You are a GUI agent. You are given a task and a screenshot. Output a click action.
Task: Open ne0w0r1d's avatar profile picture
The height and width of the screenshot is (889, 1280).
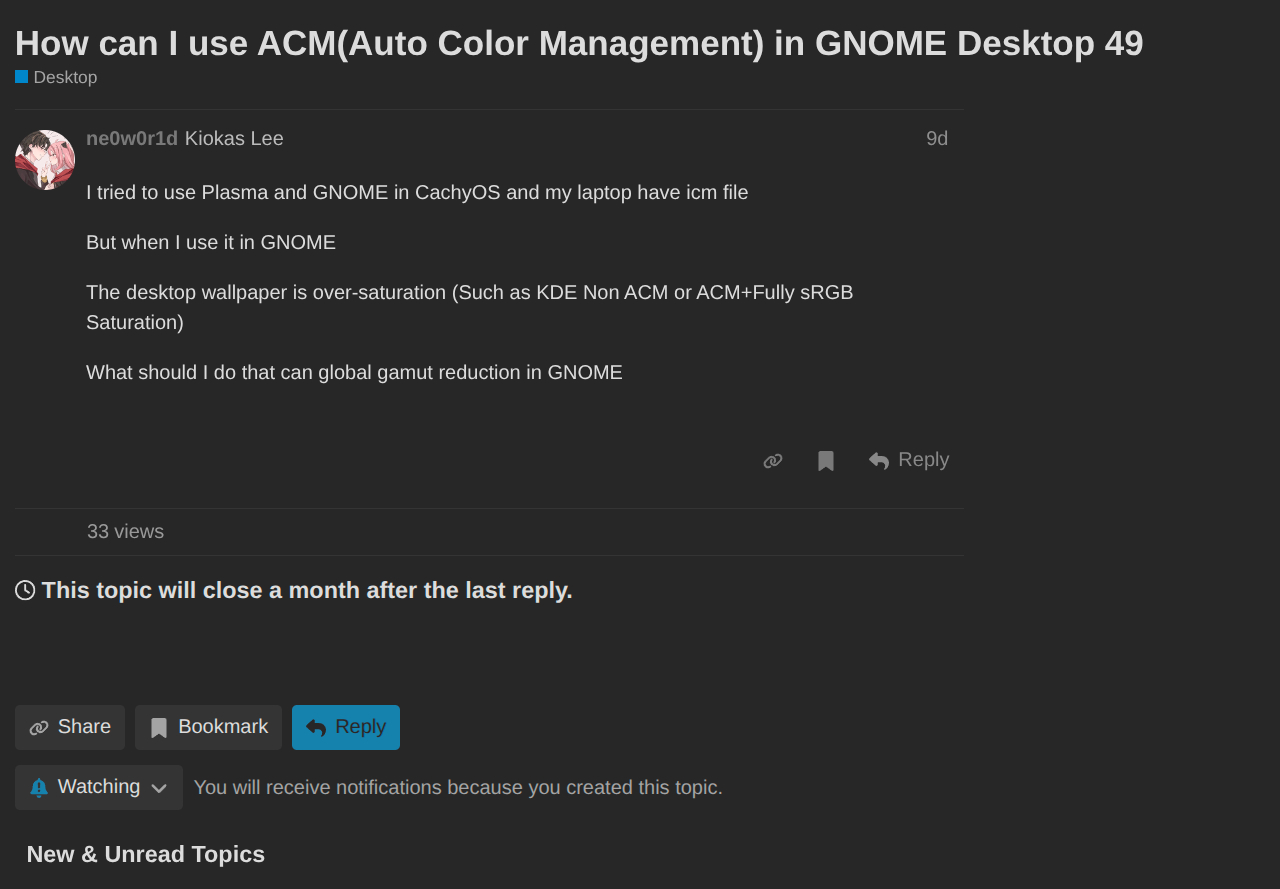pyautogui.click(x=45, y=160)
